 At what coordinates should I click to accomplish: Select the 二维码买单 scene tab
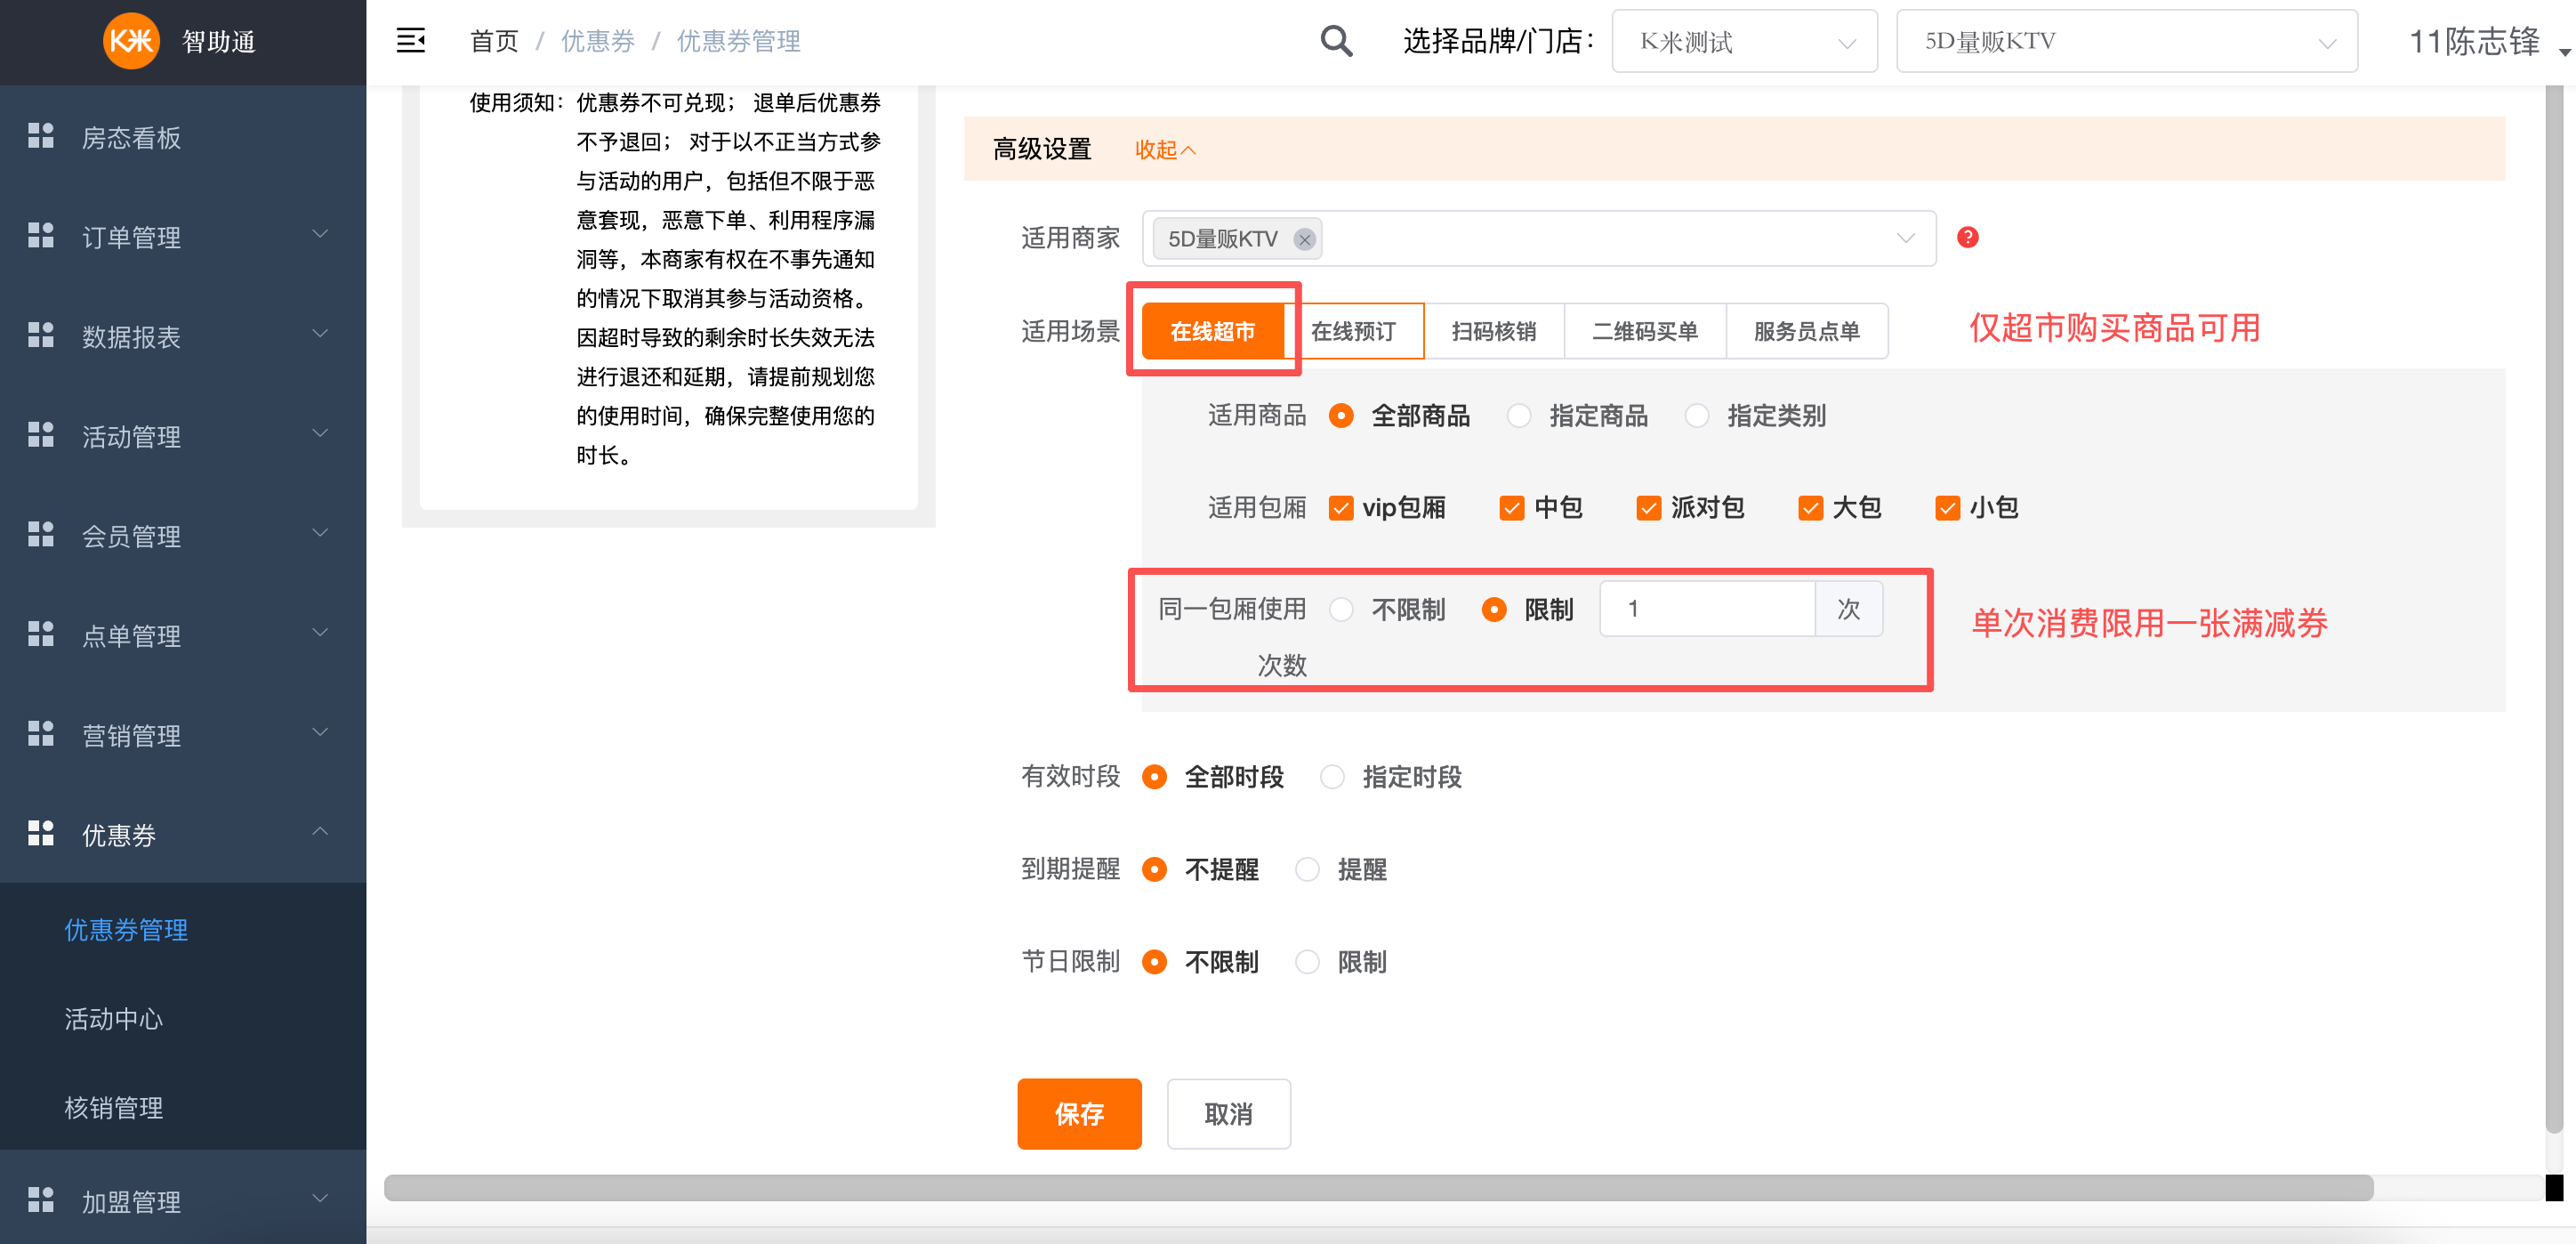(1645, 331)
